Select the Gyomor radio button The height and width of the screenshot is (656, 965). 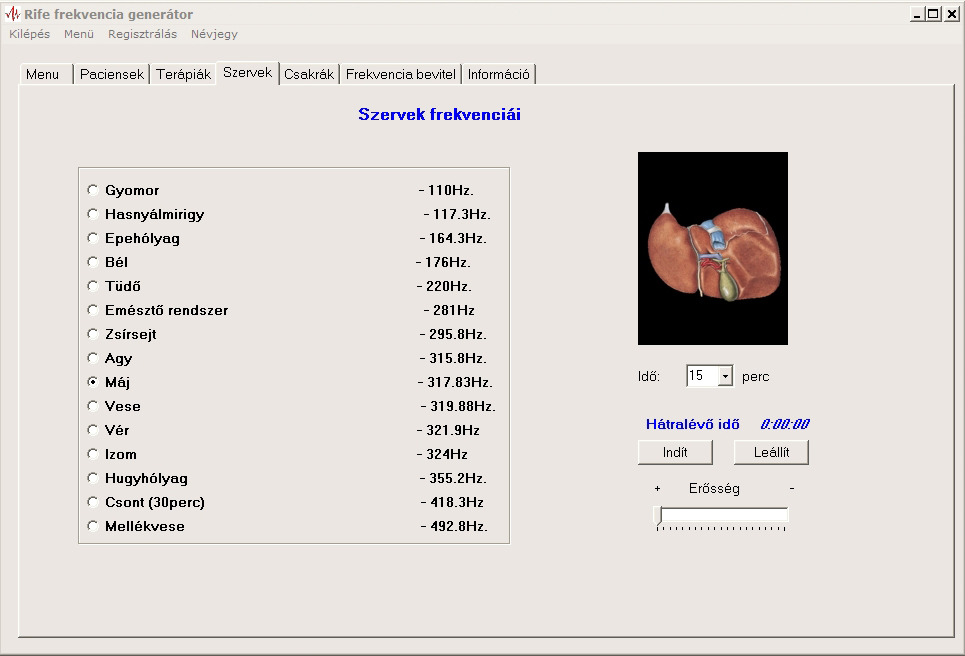tap(93, 190)
